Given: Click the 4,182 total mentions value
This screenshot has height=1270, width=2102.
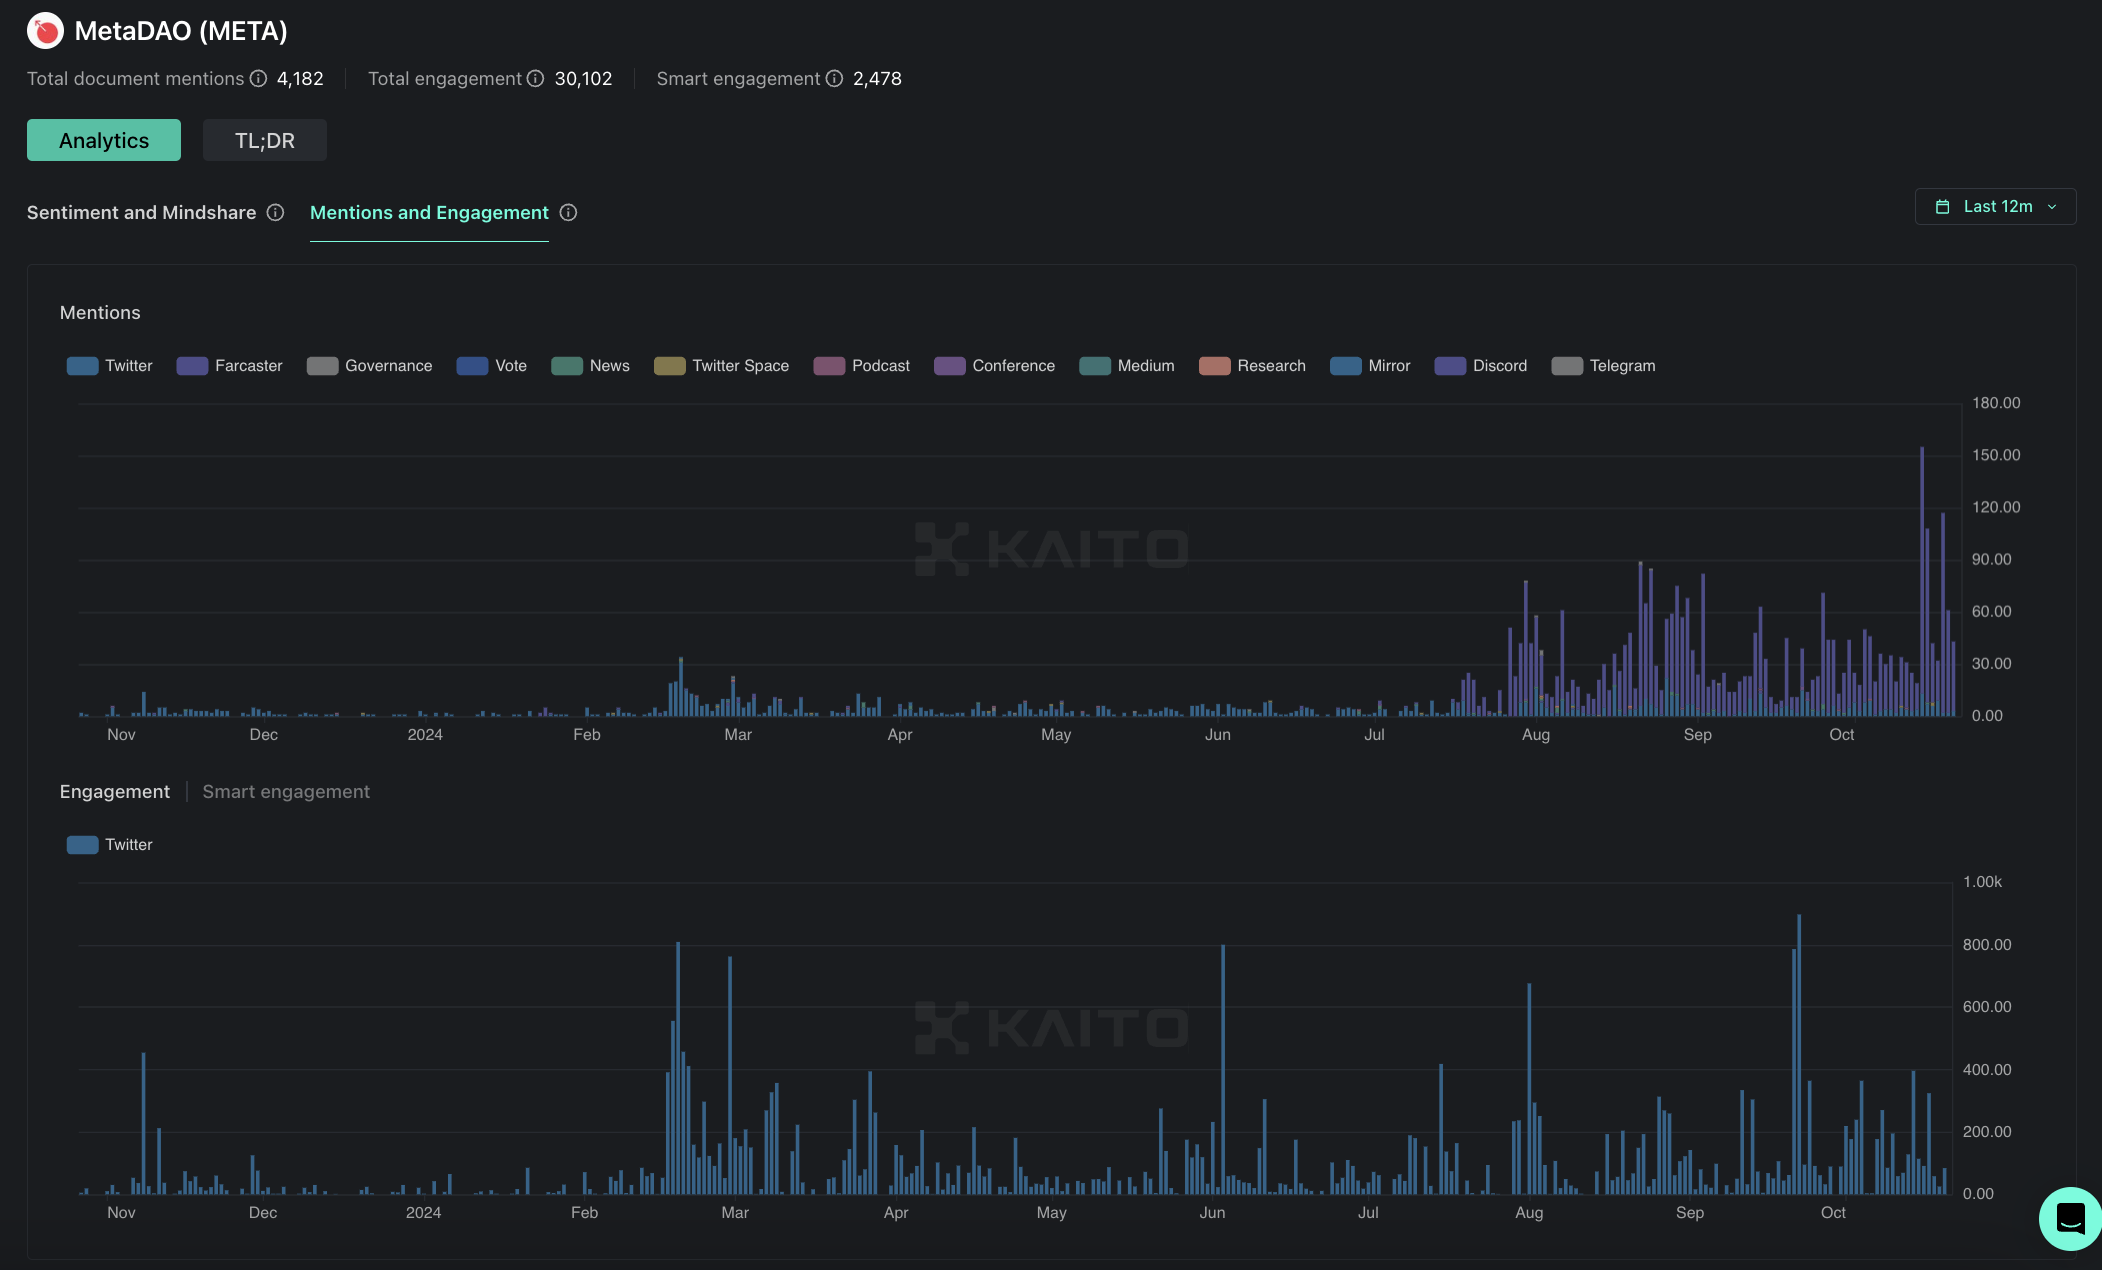Looking at the screenshot, I should 300,79.
